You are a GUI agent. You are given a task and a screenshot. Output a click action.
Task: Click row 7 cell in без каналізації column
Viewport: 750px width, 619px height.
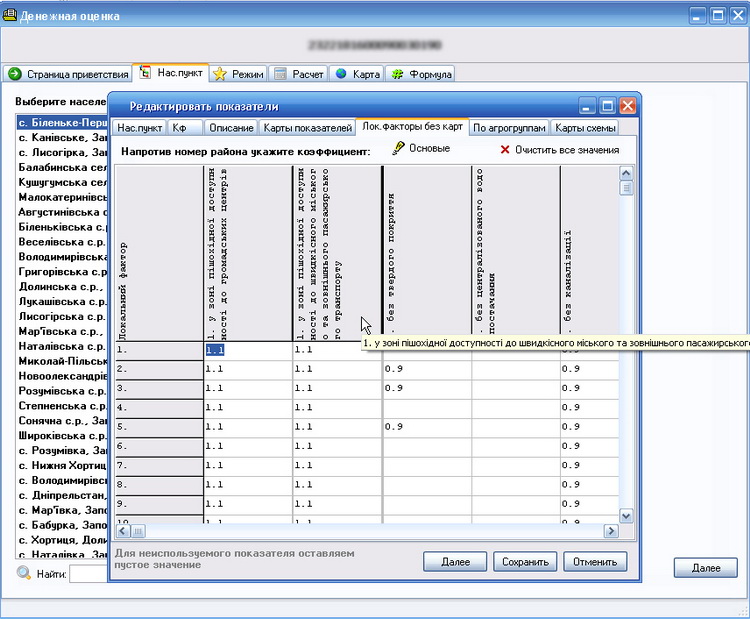[589, 465]
